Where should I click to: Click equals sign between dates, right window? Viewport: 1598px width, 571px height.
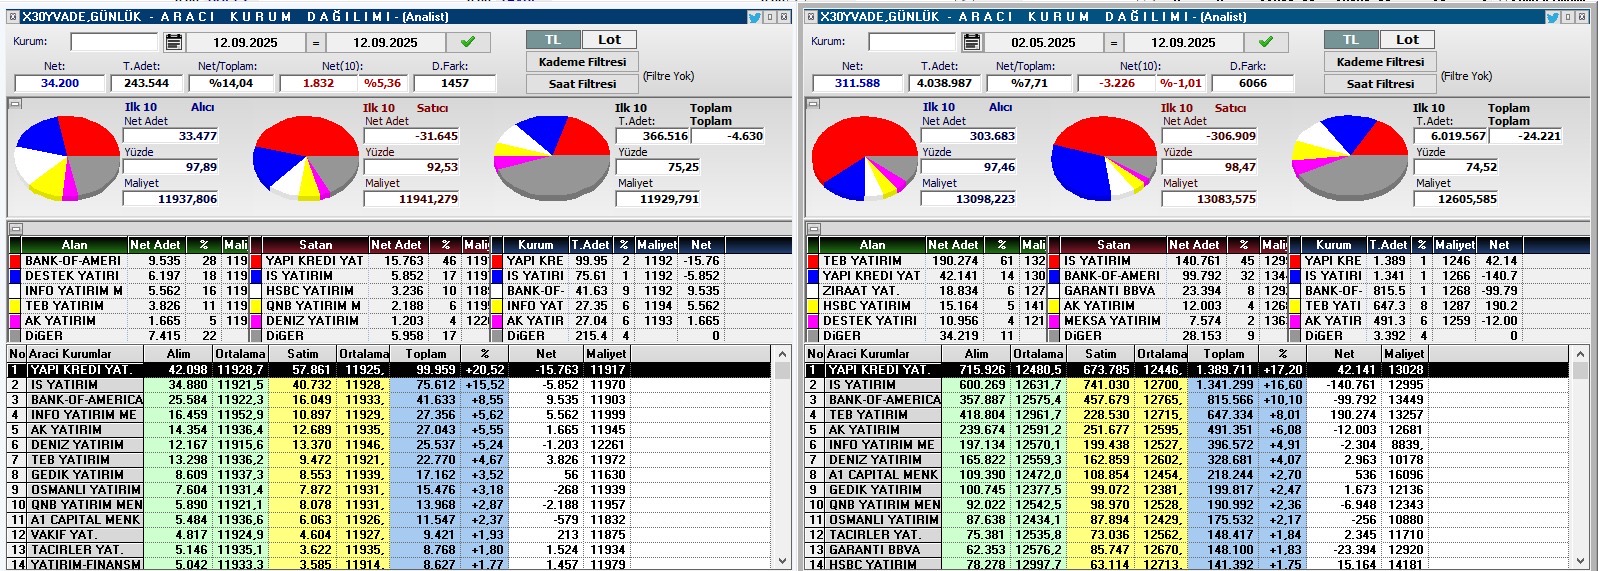click(1113, 43)
